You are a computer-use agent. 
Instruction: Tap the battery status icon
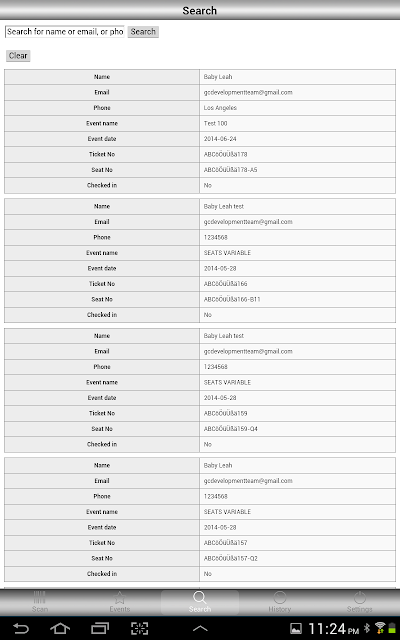click(392, 629)
